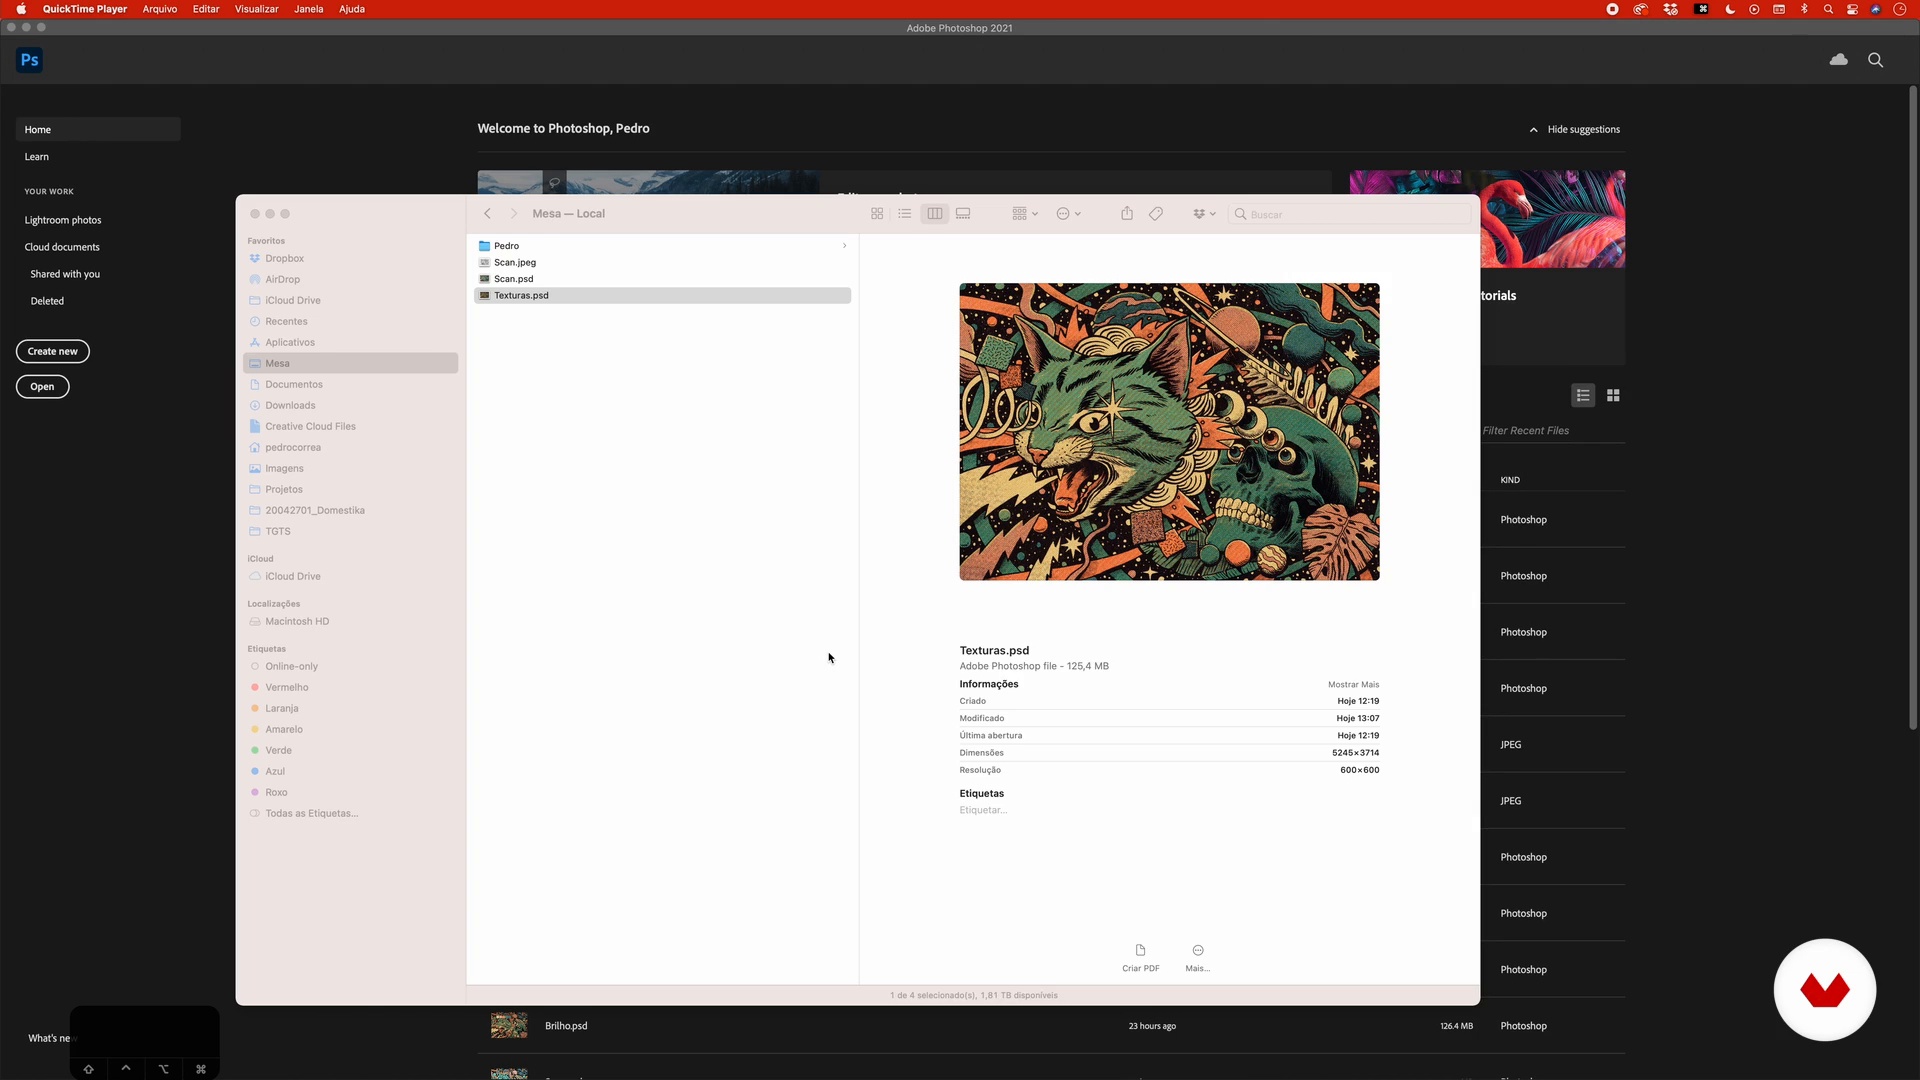Open Documentos in Finder sidebar
Screen dimensions: 1920x1080
(350, 385)
